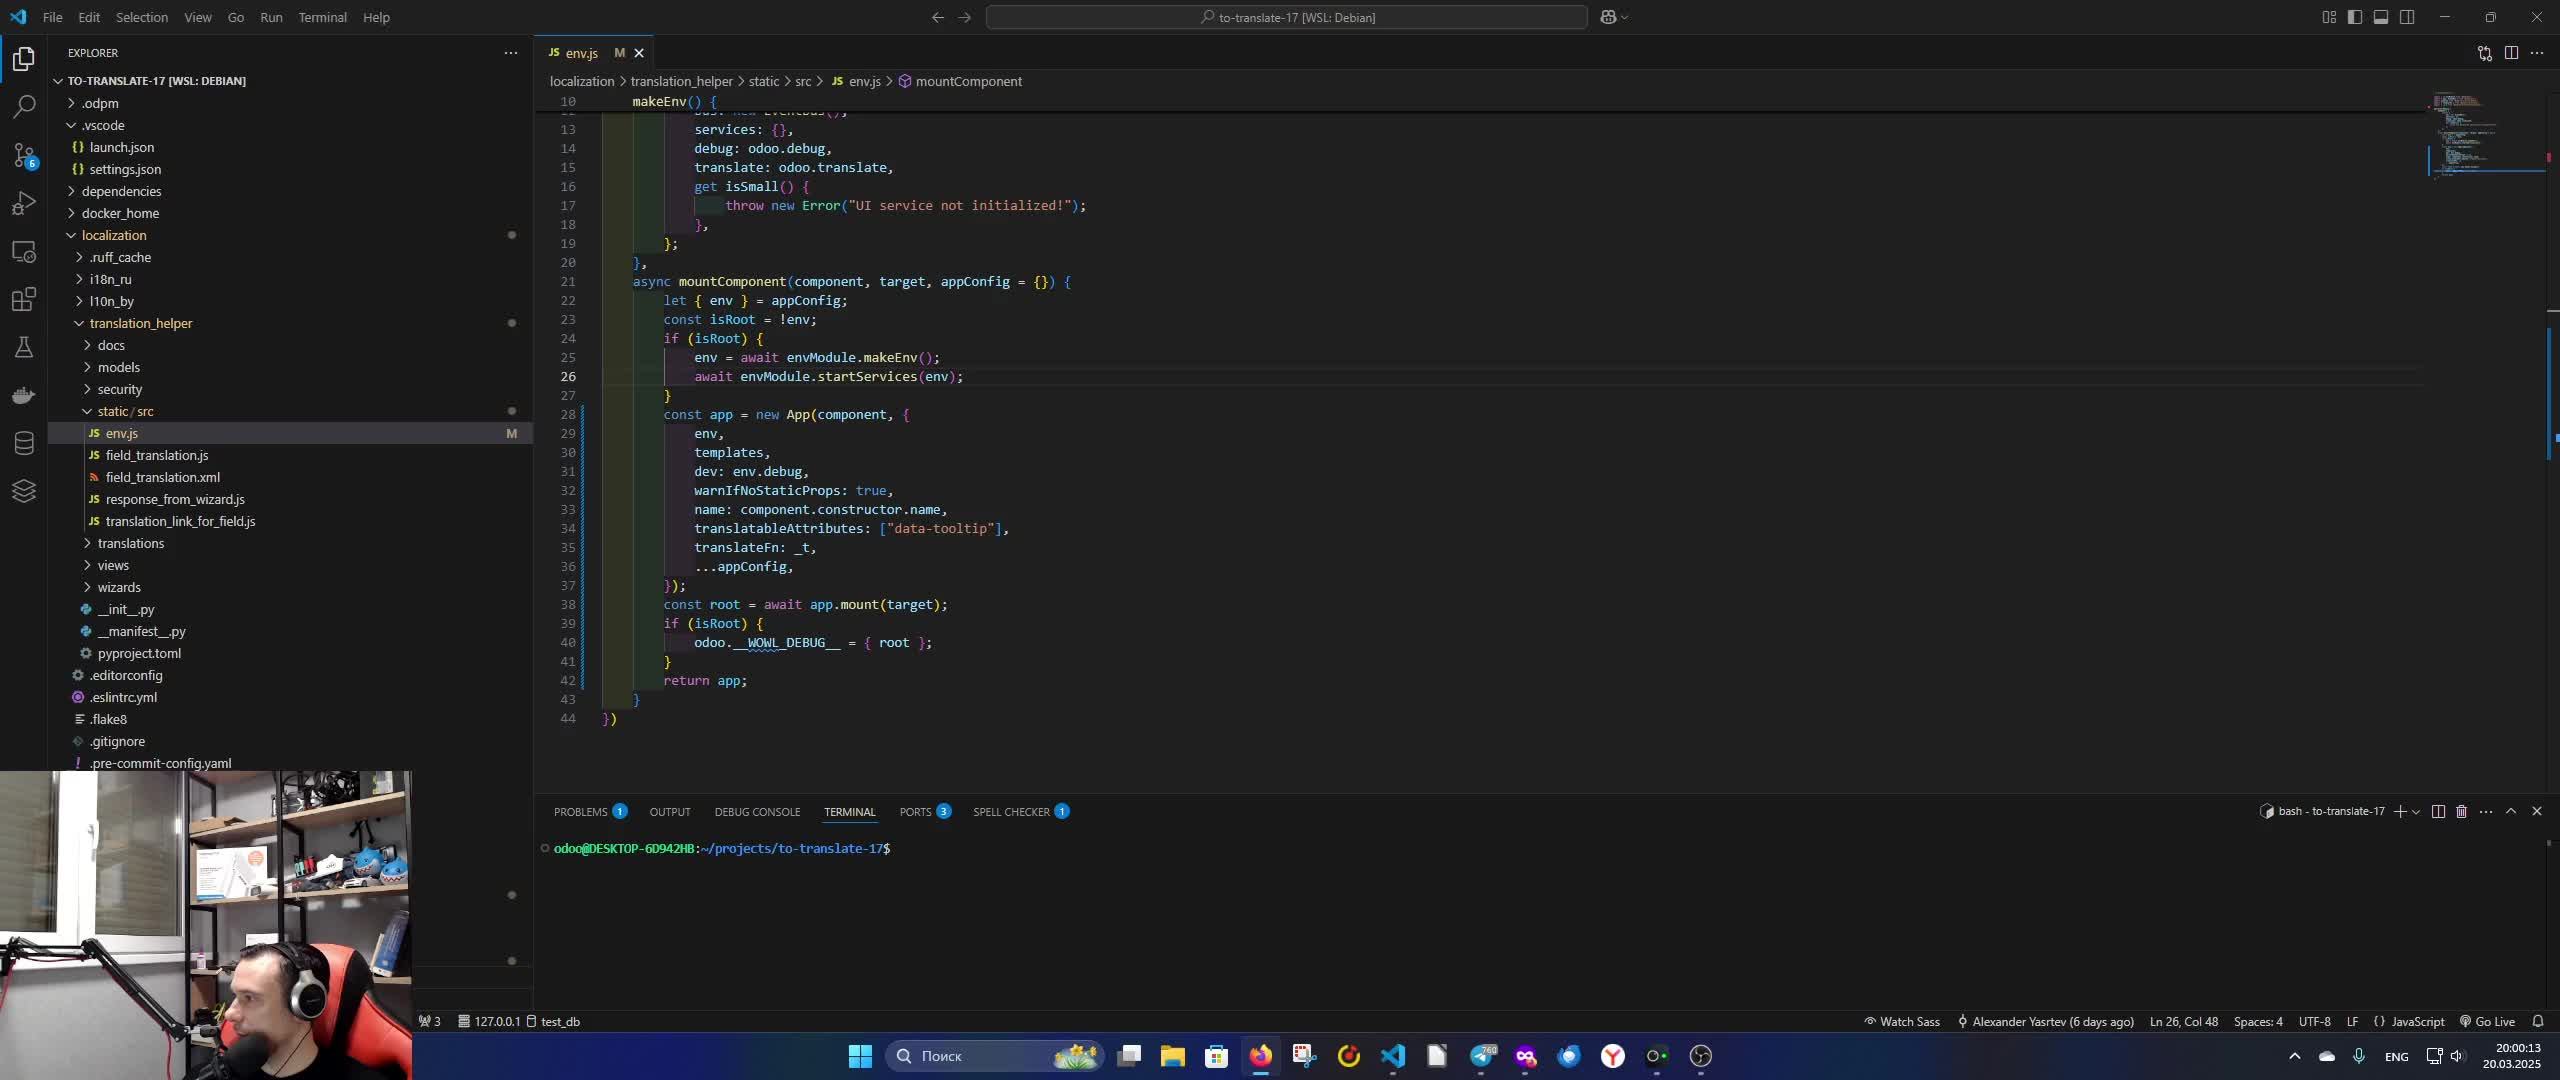Open the Testing flask view
The height and width of the screenshot is (1080, 2560).
click(x=24, y=347)
